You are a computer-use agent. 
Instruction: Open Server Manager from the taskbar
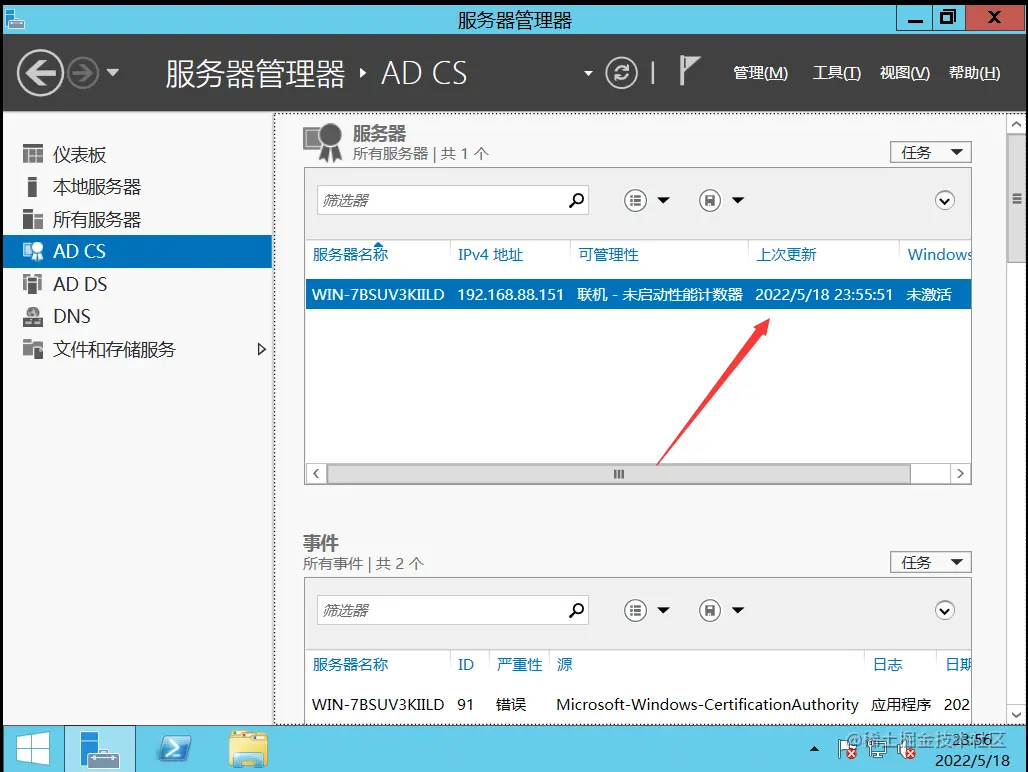click(100, 748)
